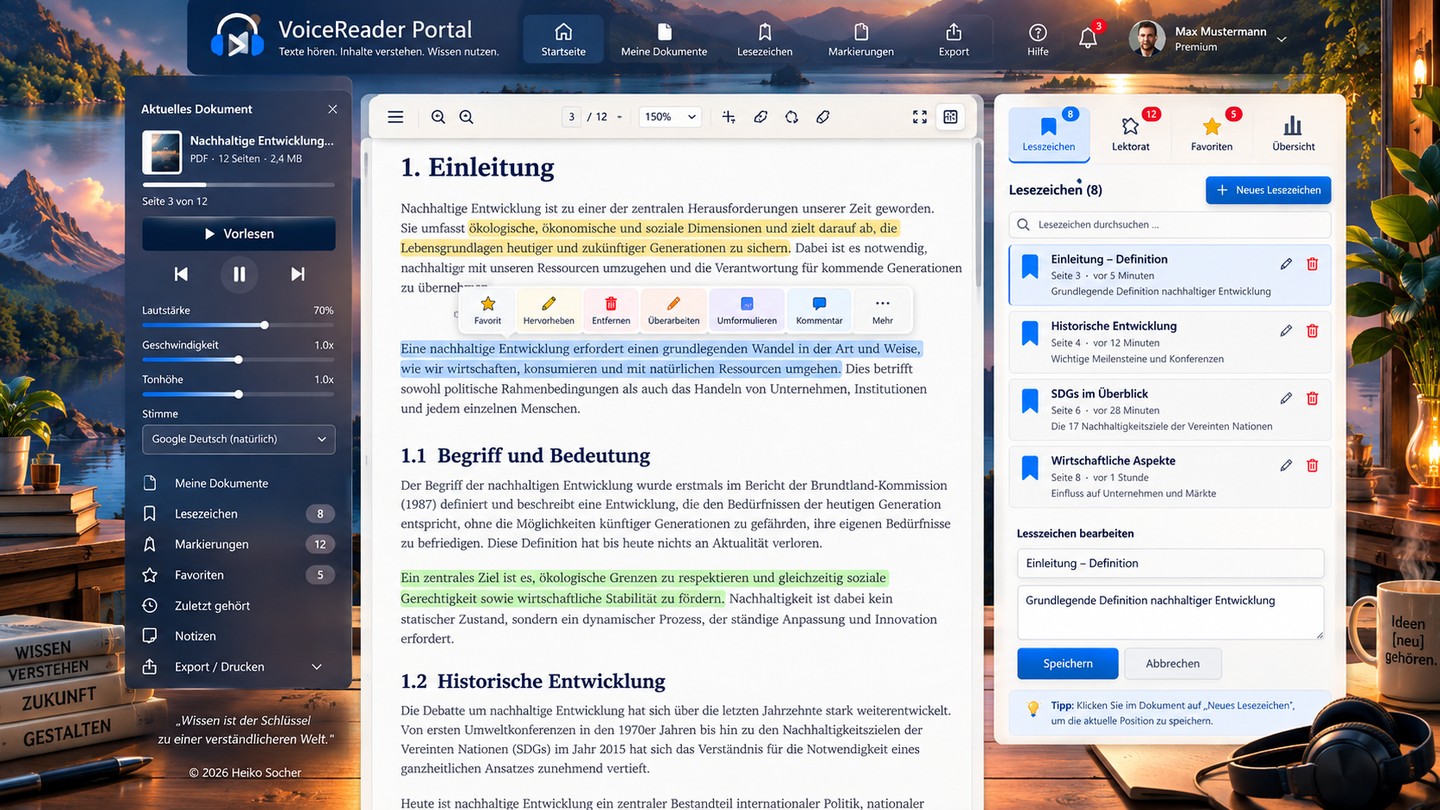The image size is (1440, 810).
Task: Open the notifications bell
Action: (1088, 38)
